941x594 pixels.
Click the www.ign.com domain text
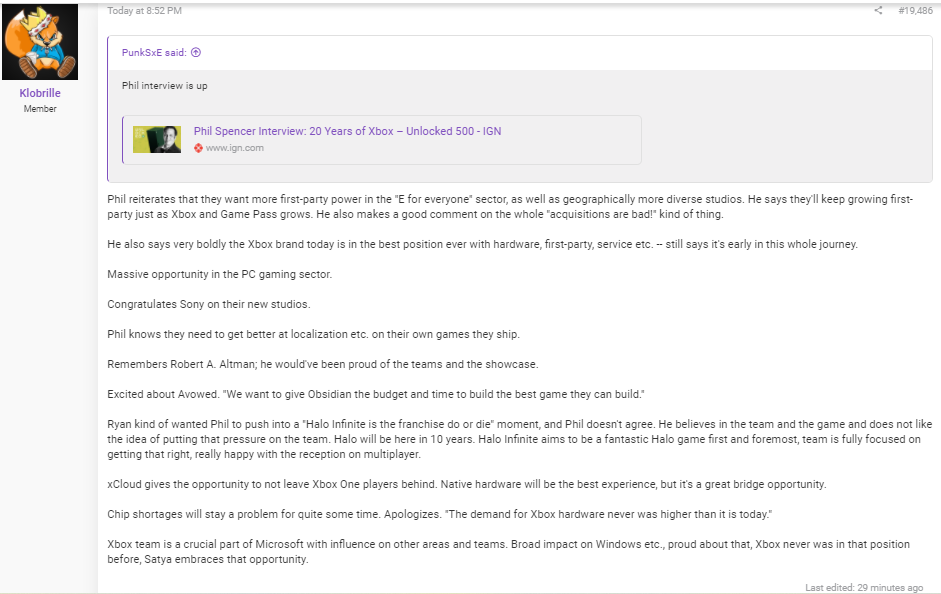235,148
